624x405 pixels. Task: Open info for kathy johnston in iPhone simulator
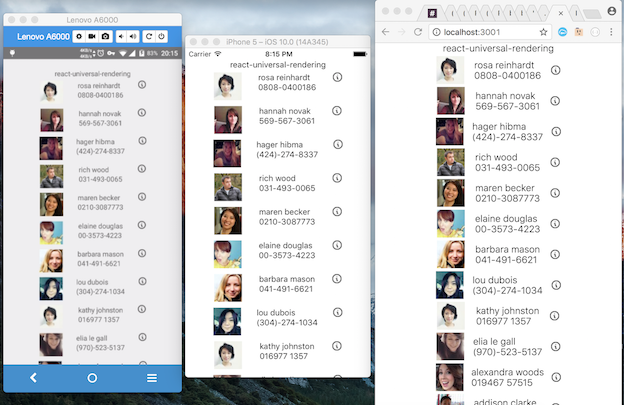click(337, 346)
